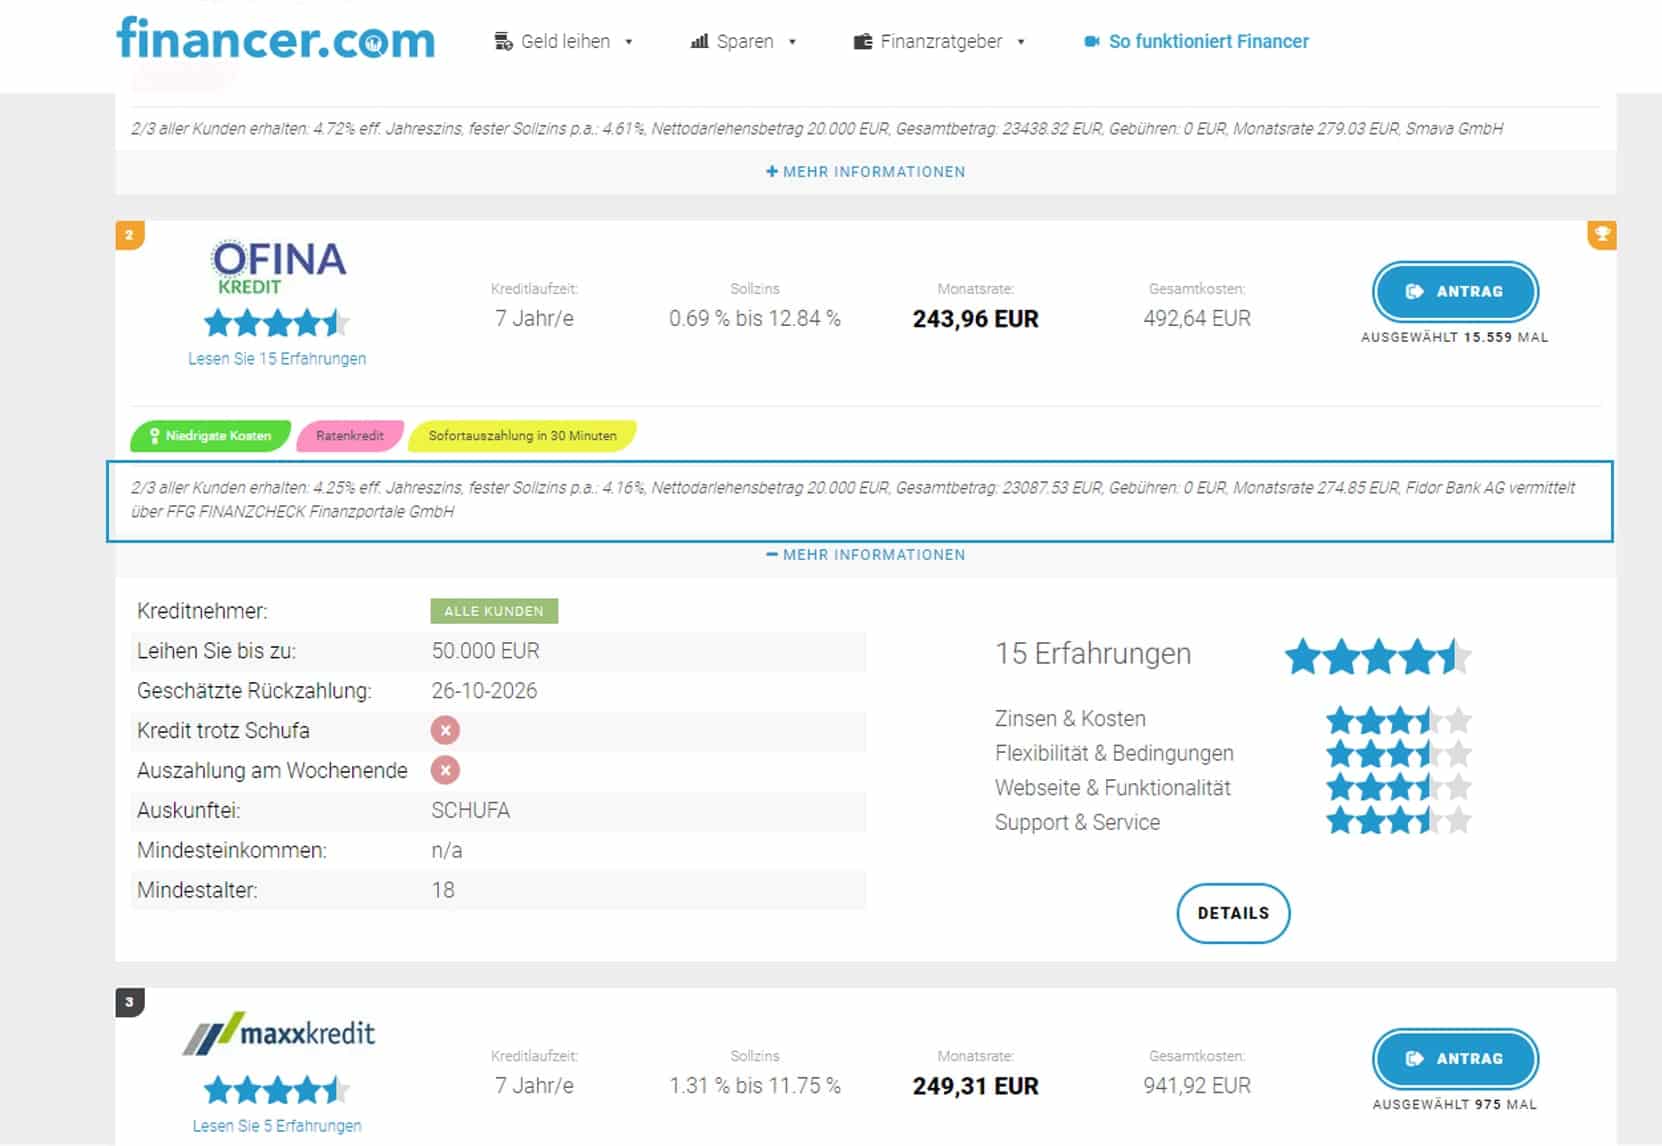Image resolution: width=1662 pixels, height=1146 pixels.
Task: Open the financer.com logo homepage
Action: (276, 39)
